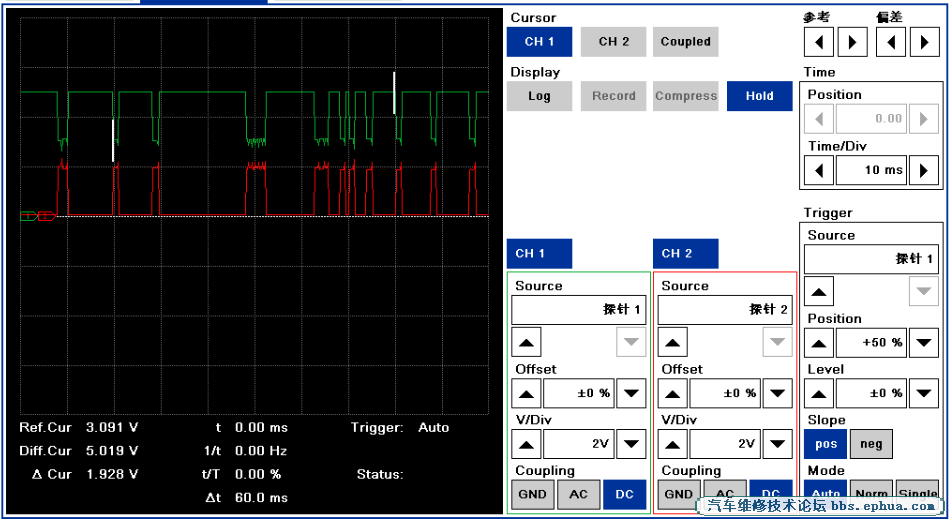Click CH 2 source field 探针 2
Viewport: 950px width, 521px height.
(x=725, y=310)
